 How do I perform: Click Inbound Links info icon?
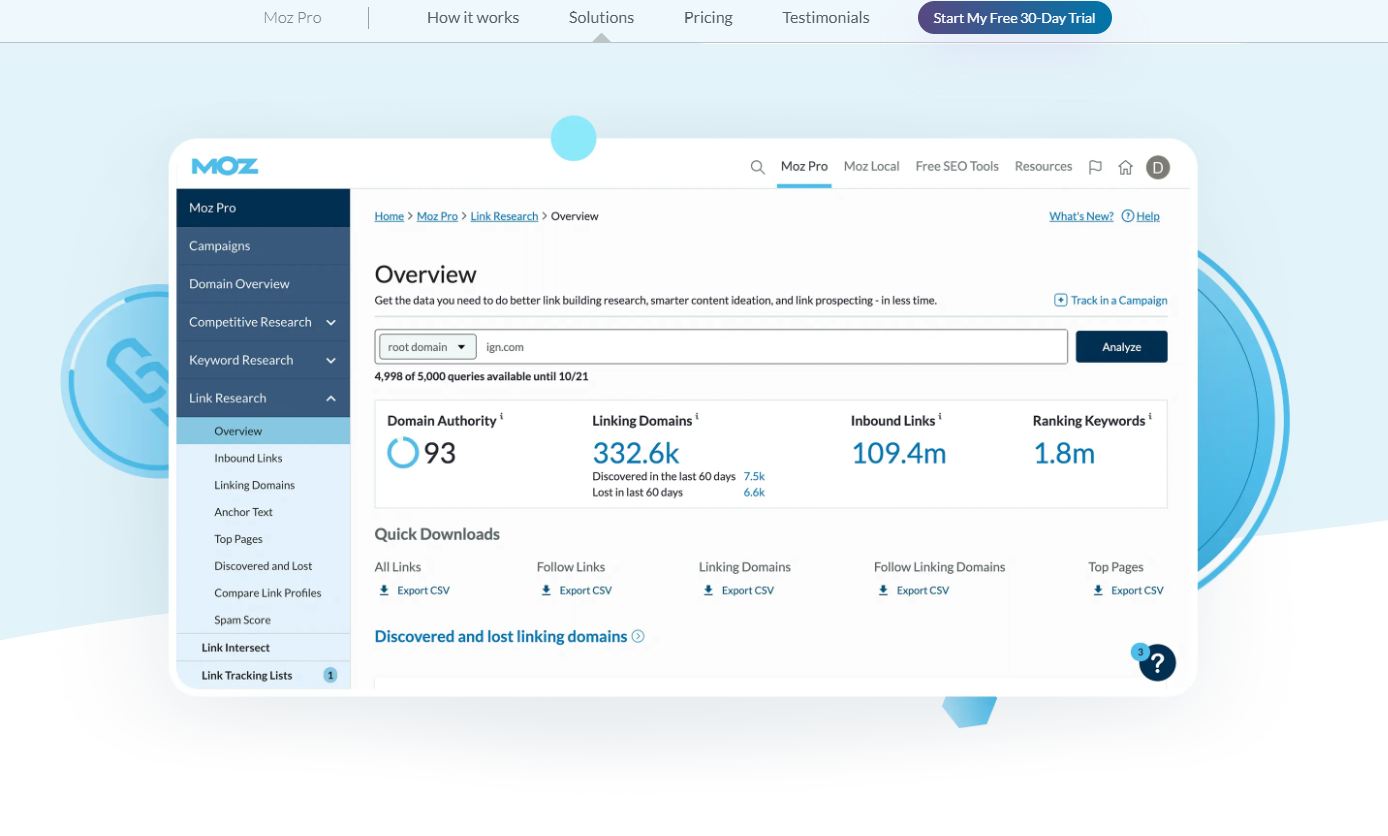940,417
